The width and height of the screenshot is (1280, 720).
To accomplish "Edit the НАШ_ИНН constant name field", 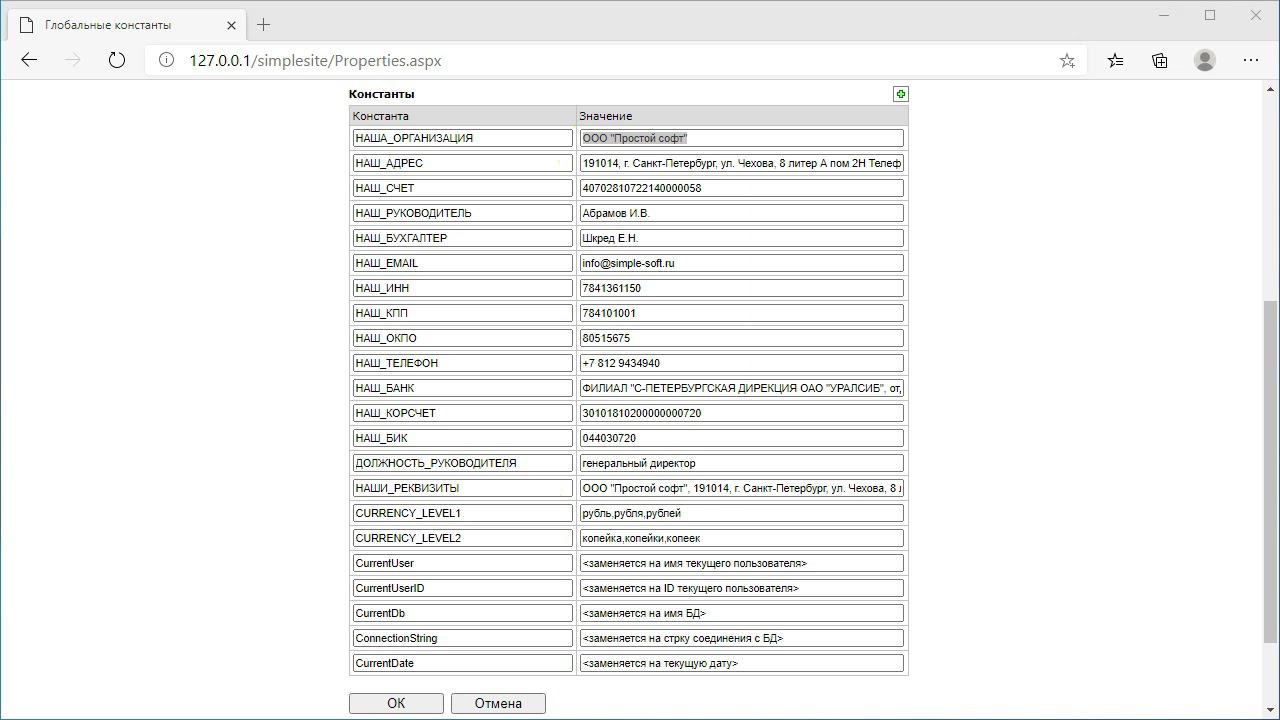I will click(x=462, y=288).
